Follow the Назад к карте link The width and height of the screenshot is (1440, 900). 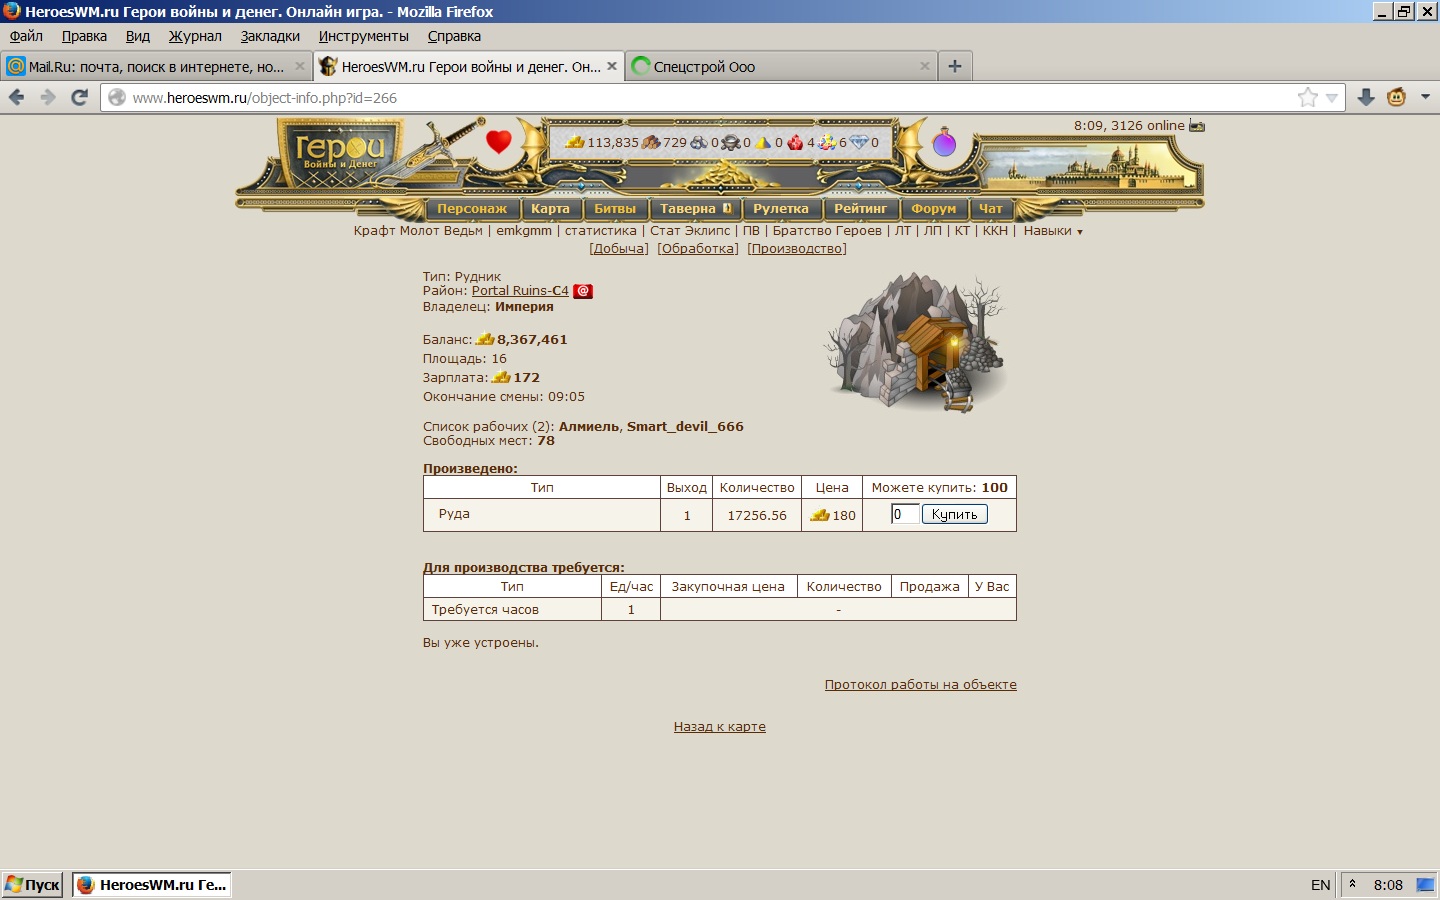pos(720,727)
